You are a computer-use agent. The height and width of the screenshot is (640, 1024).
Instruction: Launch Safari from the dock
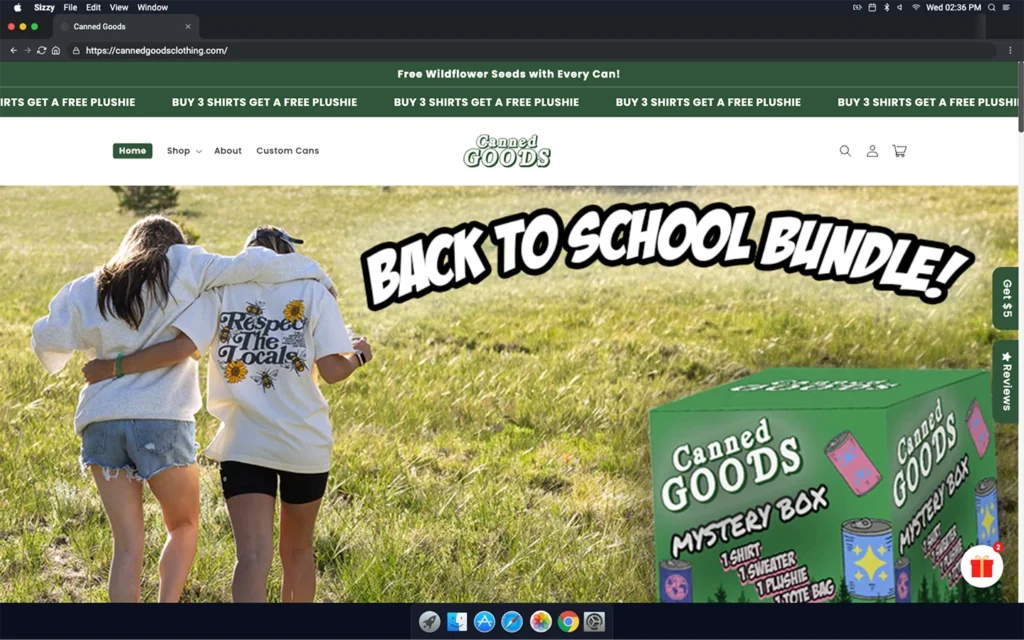(511, 622)
